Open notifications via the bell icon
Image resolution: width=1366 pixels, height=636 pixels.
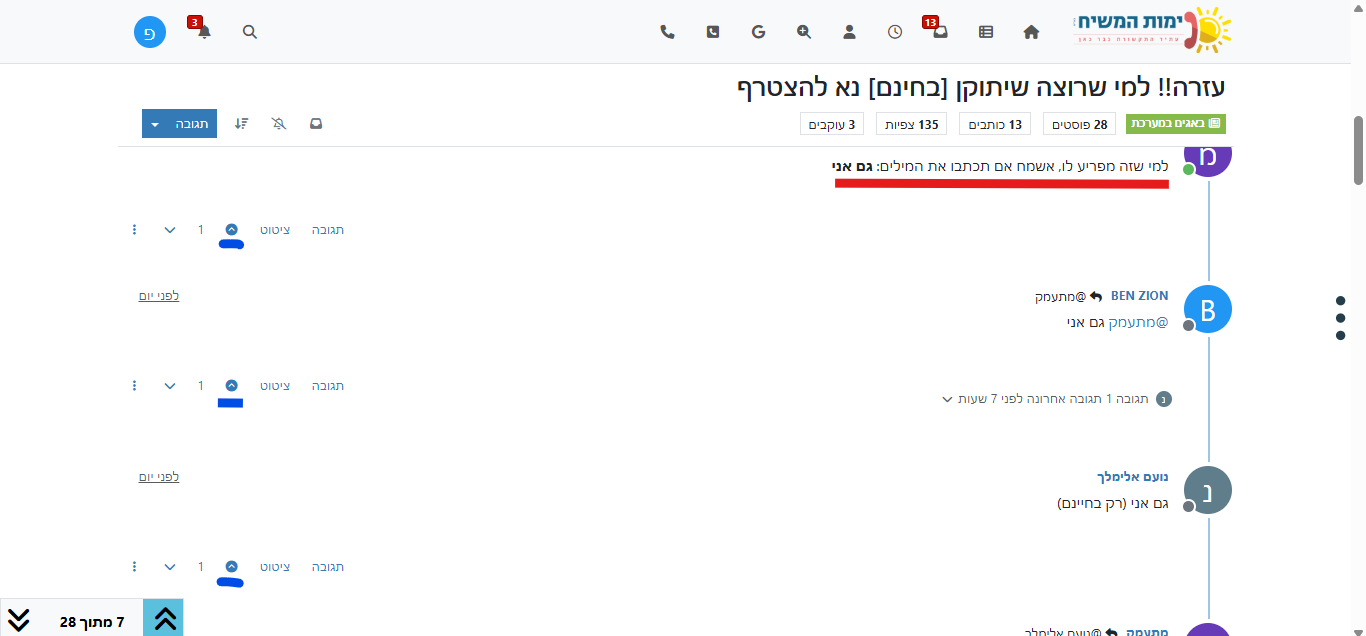tap(202, 31)
